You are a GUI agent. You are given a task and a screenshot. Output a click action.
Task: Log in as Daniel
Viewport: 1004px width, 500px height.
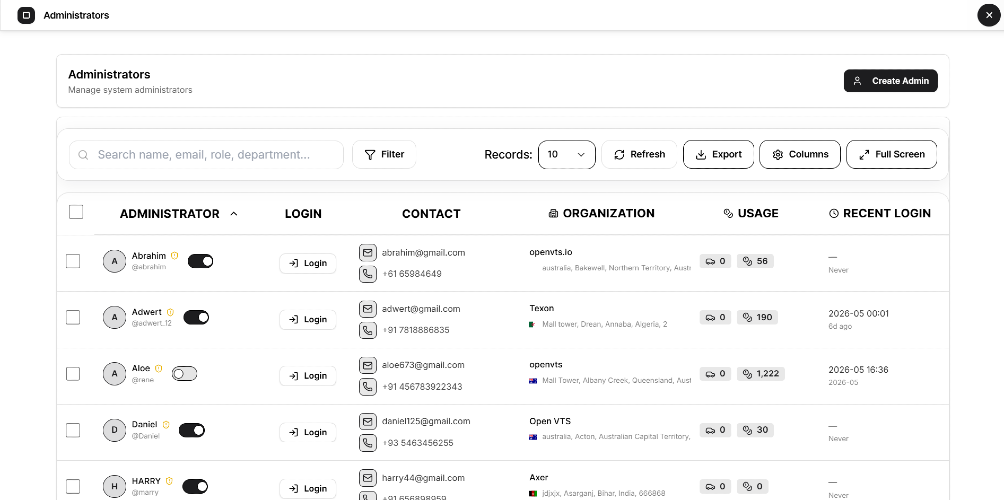tap(308, 432)
